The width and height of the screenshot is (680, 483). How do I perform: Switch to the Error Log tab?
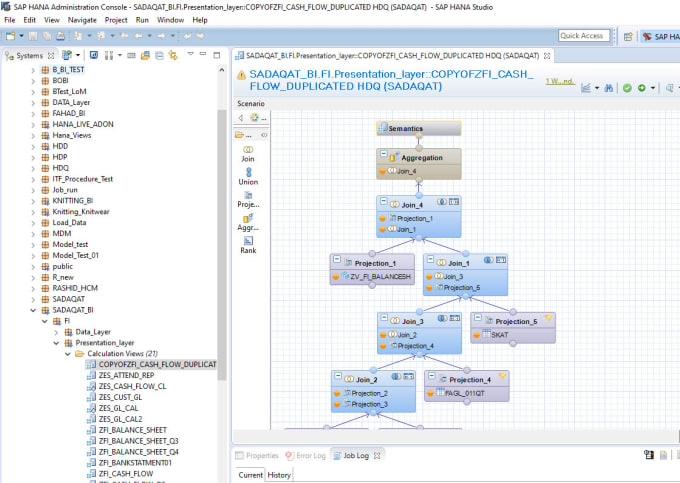click(x=306, y=455)
